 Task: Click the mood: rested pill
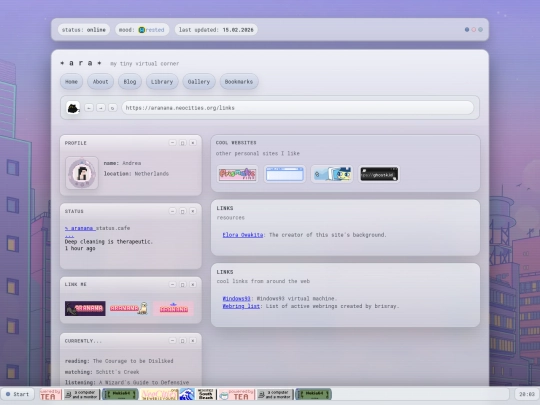click(142, 30)
